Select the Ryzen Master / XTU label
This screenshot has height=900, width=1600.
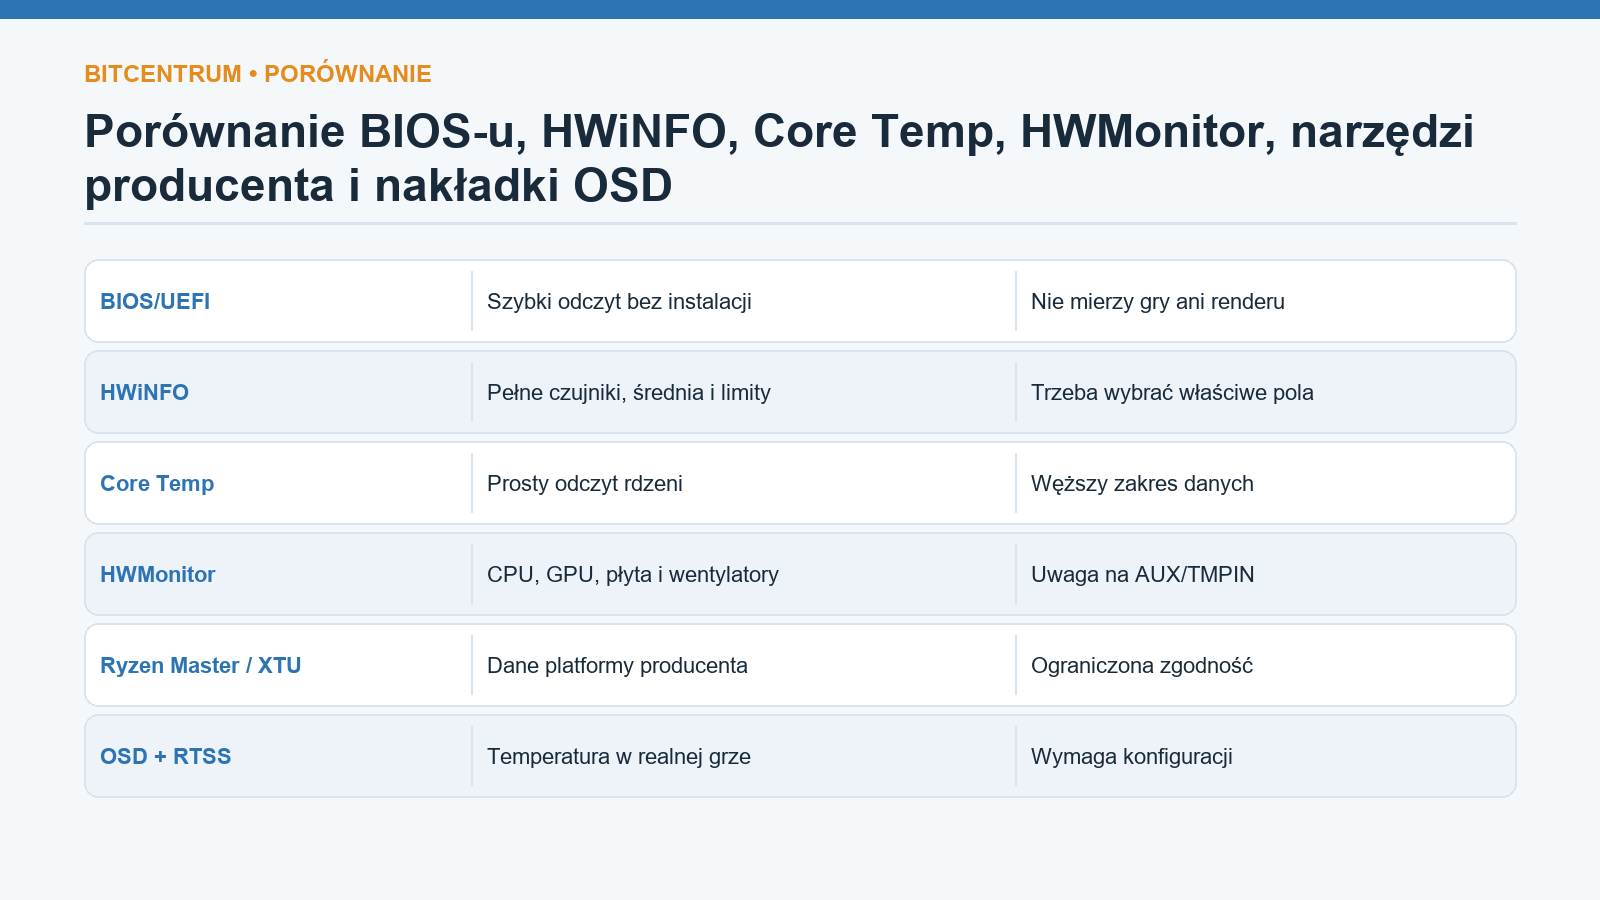(x=201, y=666)
